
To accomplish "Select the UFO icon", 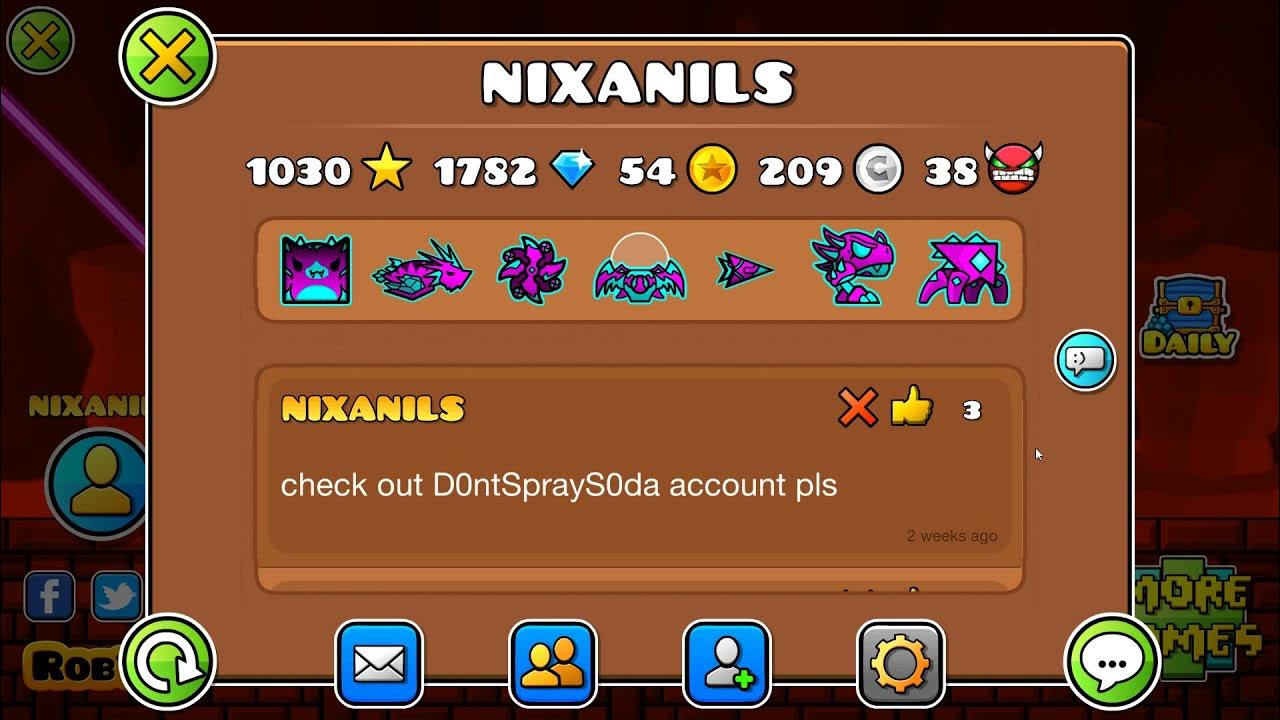I will coord(639,267).
